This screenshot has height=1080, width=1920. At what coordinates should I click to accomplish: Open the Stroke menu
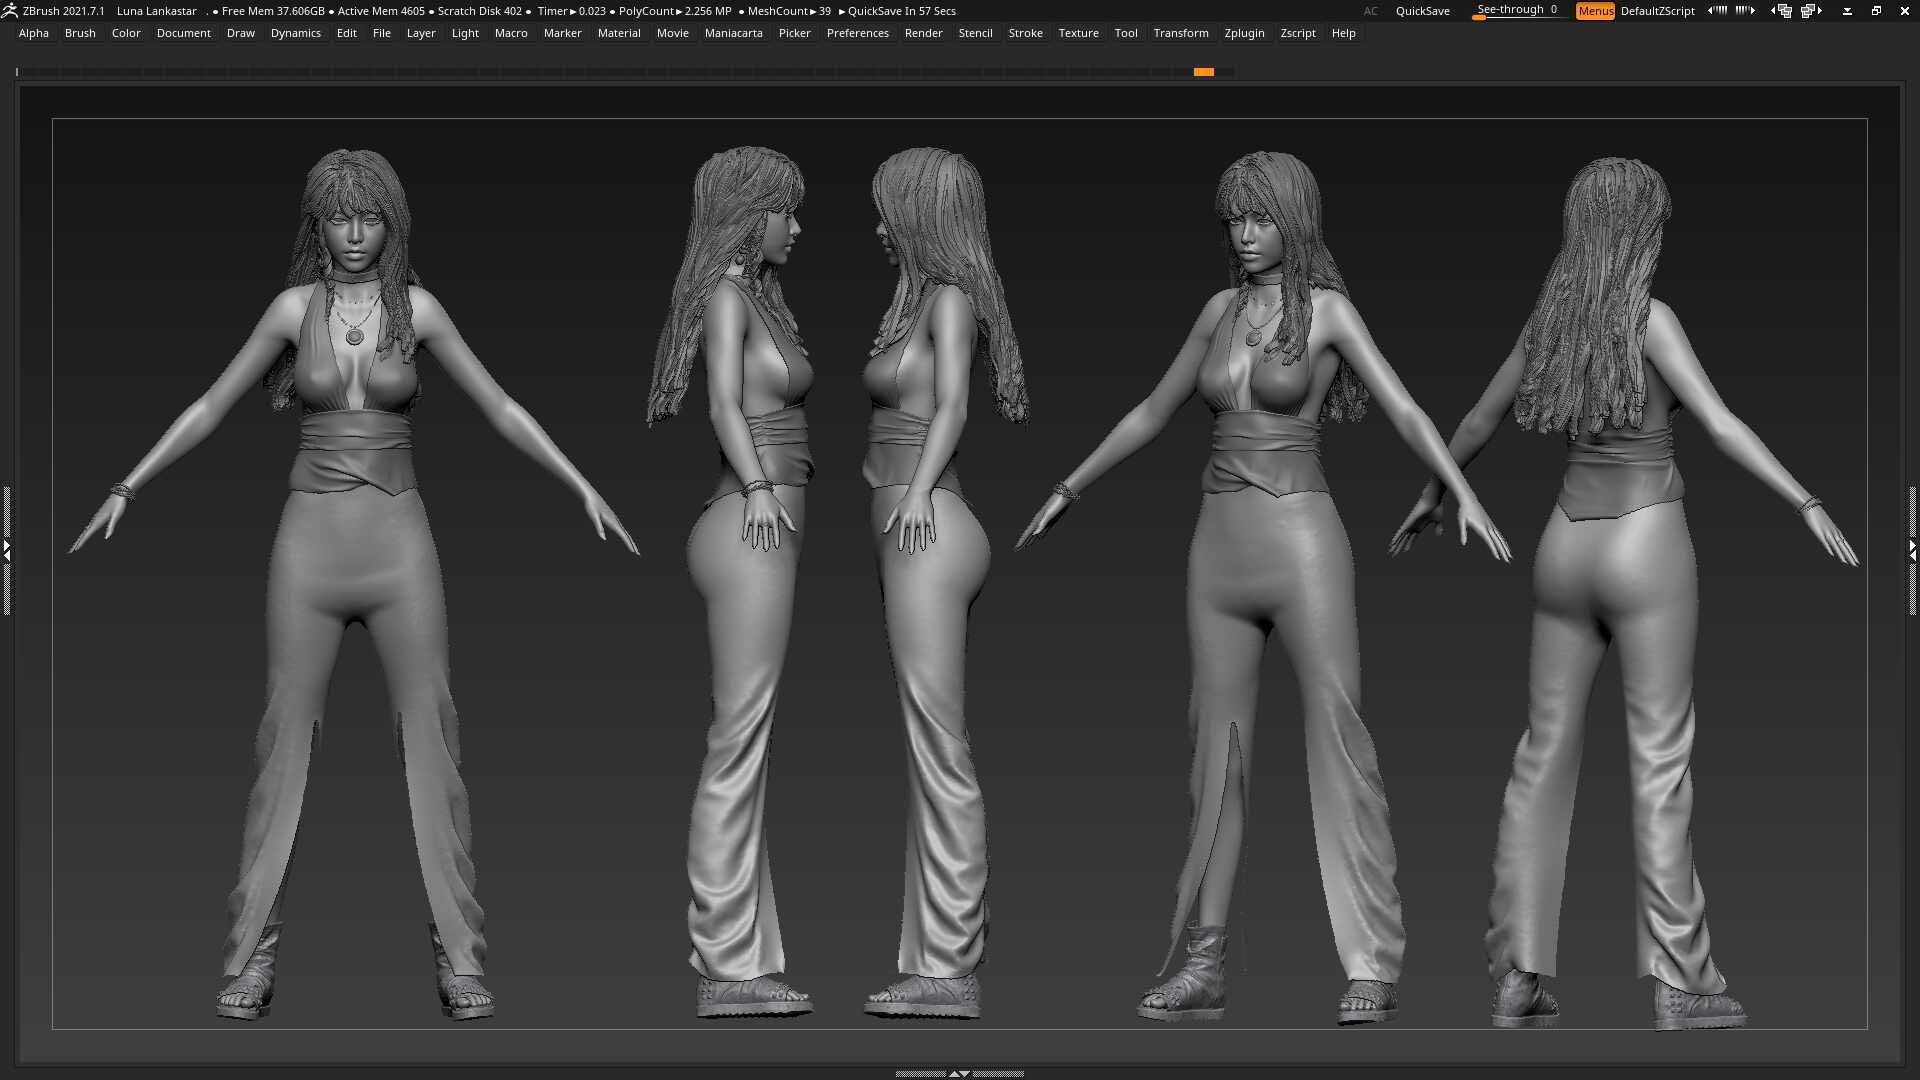pyautogui.click(x=1026, y=33)
